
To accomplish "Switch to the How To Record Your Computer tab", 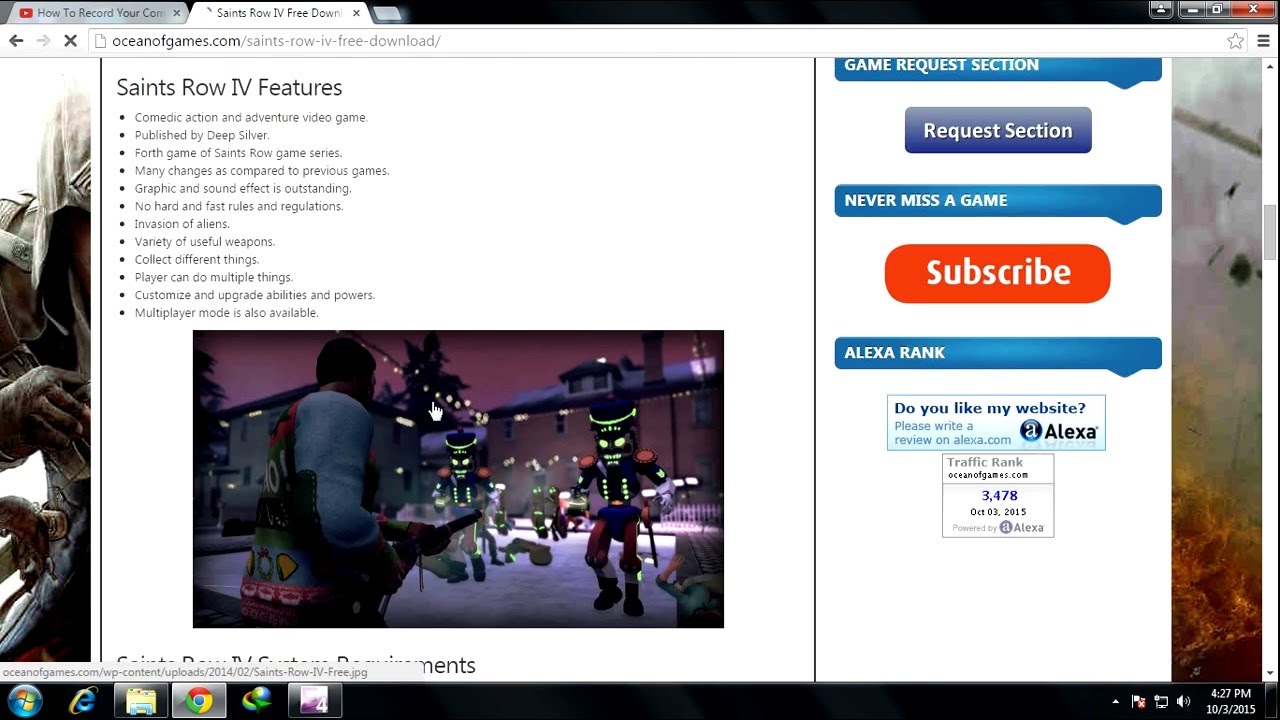I will 96,13.
